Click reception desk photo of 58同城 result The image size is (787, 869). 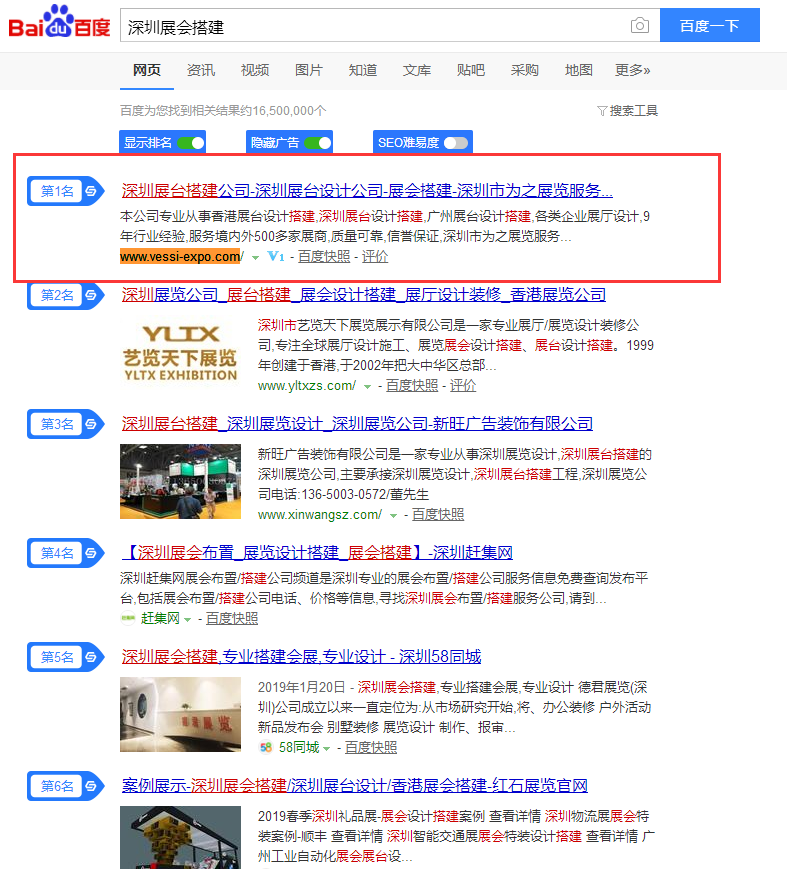coord(181,714)
